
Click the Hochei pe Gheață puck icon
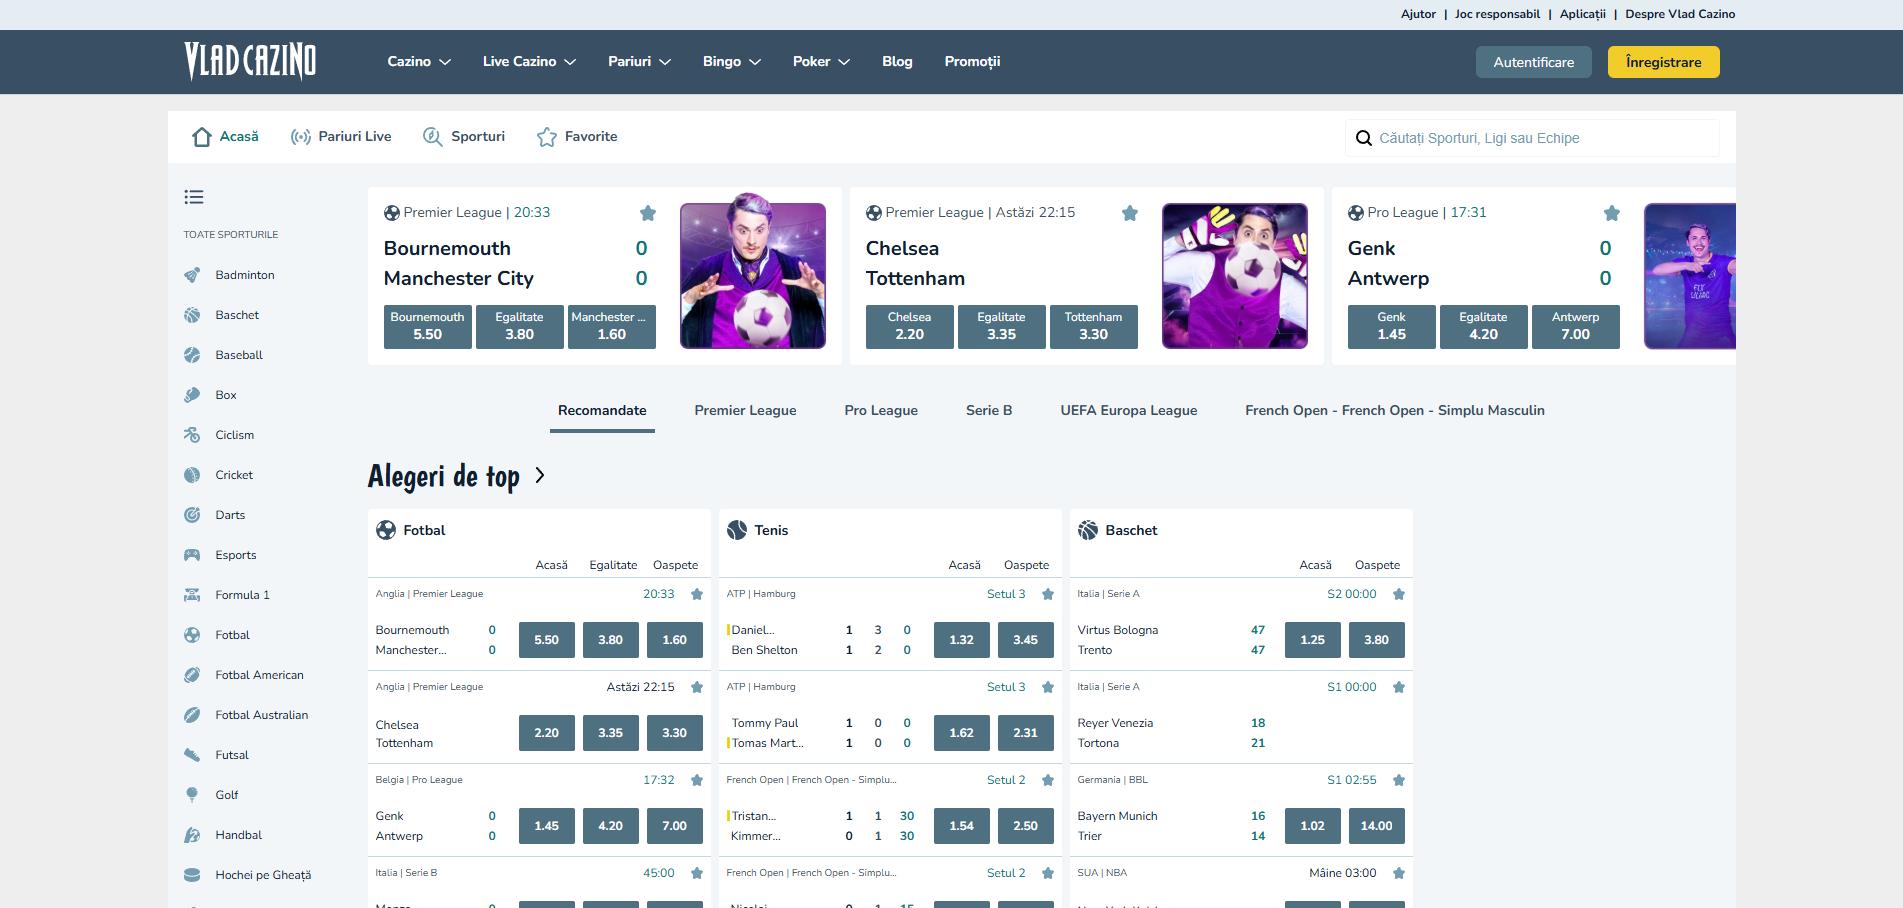pyautogui.click(x=192, y=875)
